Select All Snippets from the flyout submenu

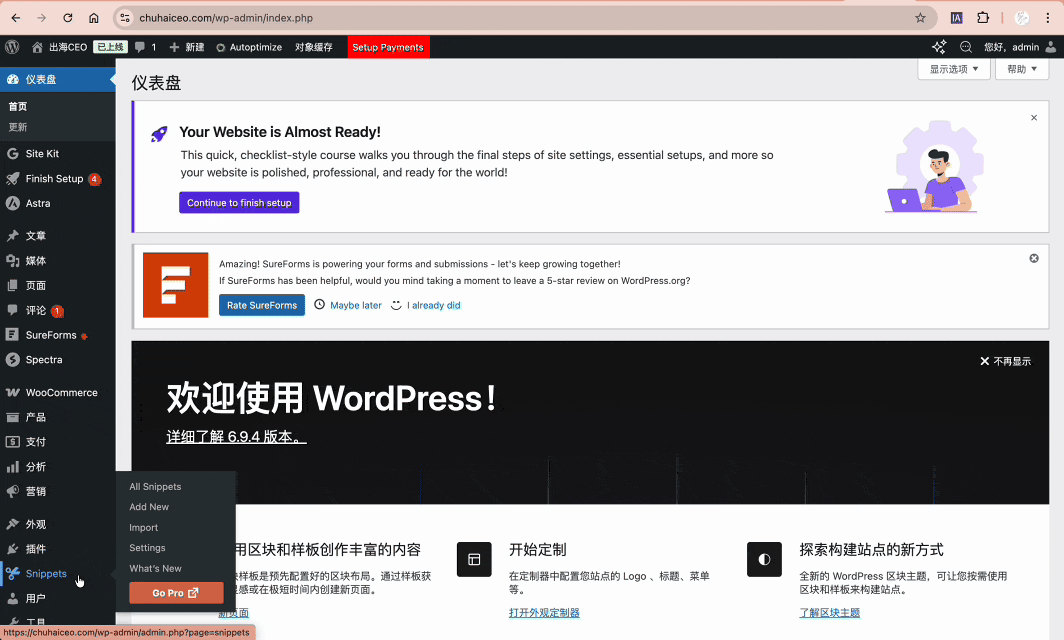(x=155, y=487)
